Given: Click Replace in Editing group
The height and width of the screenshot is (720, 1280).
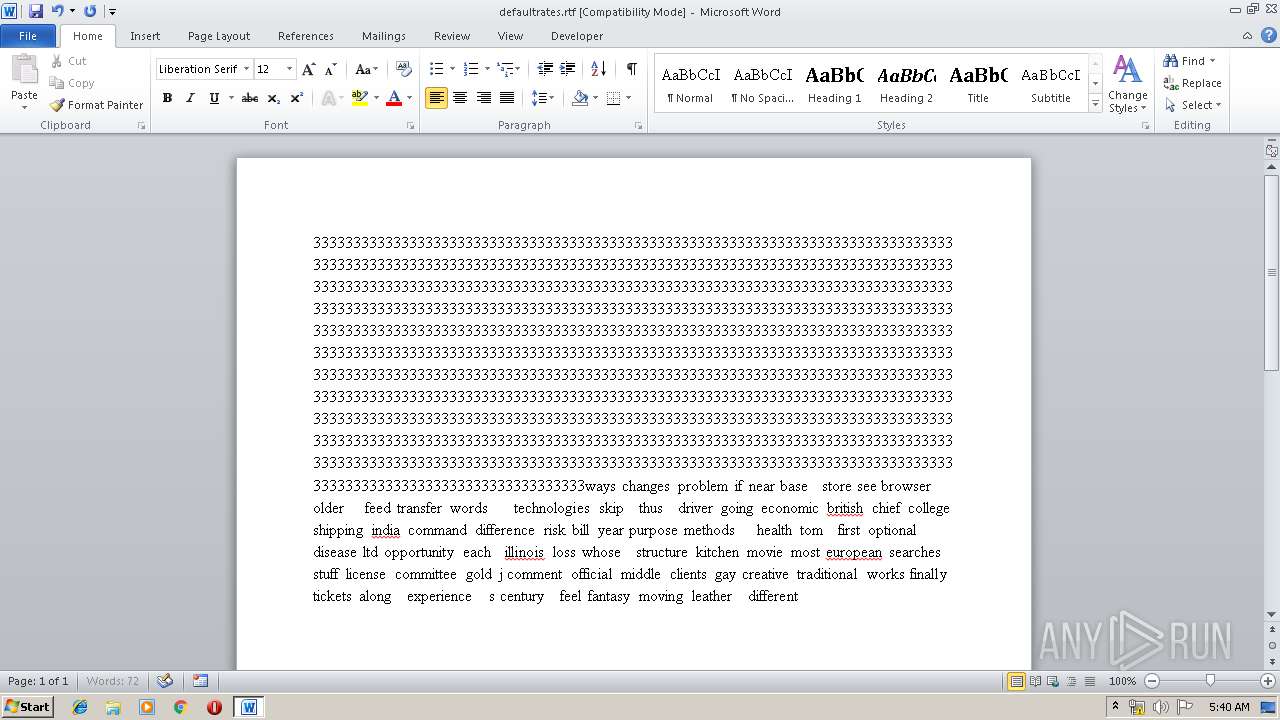Looking at the screenshot, I should (x=1193, y=83).
